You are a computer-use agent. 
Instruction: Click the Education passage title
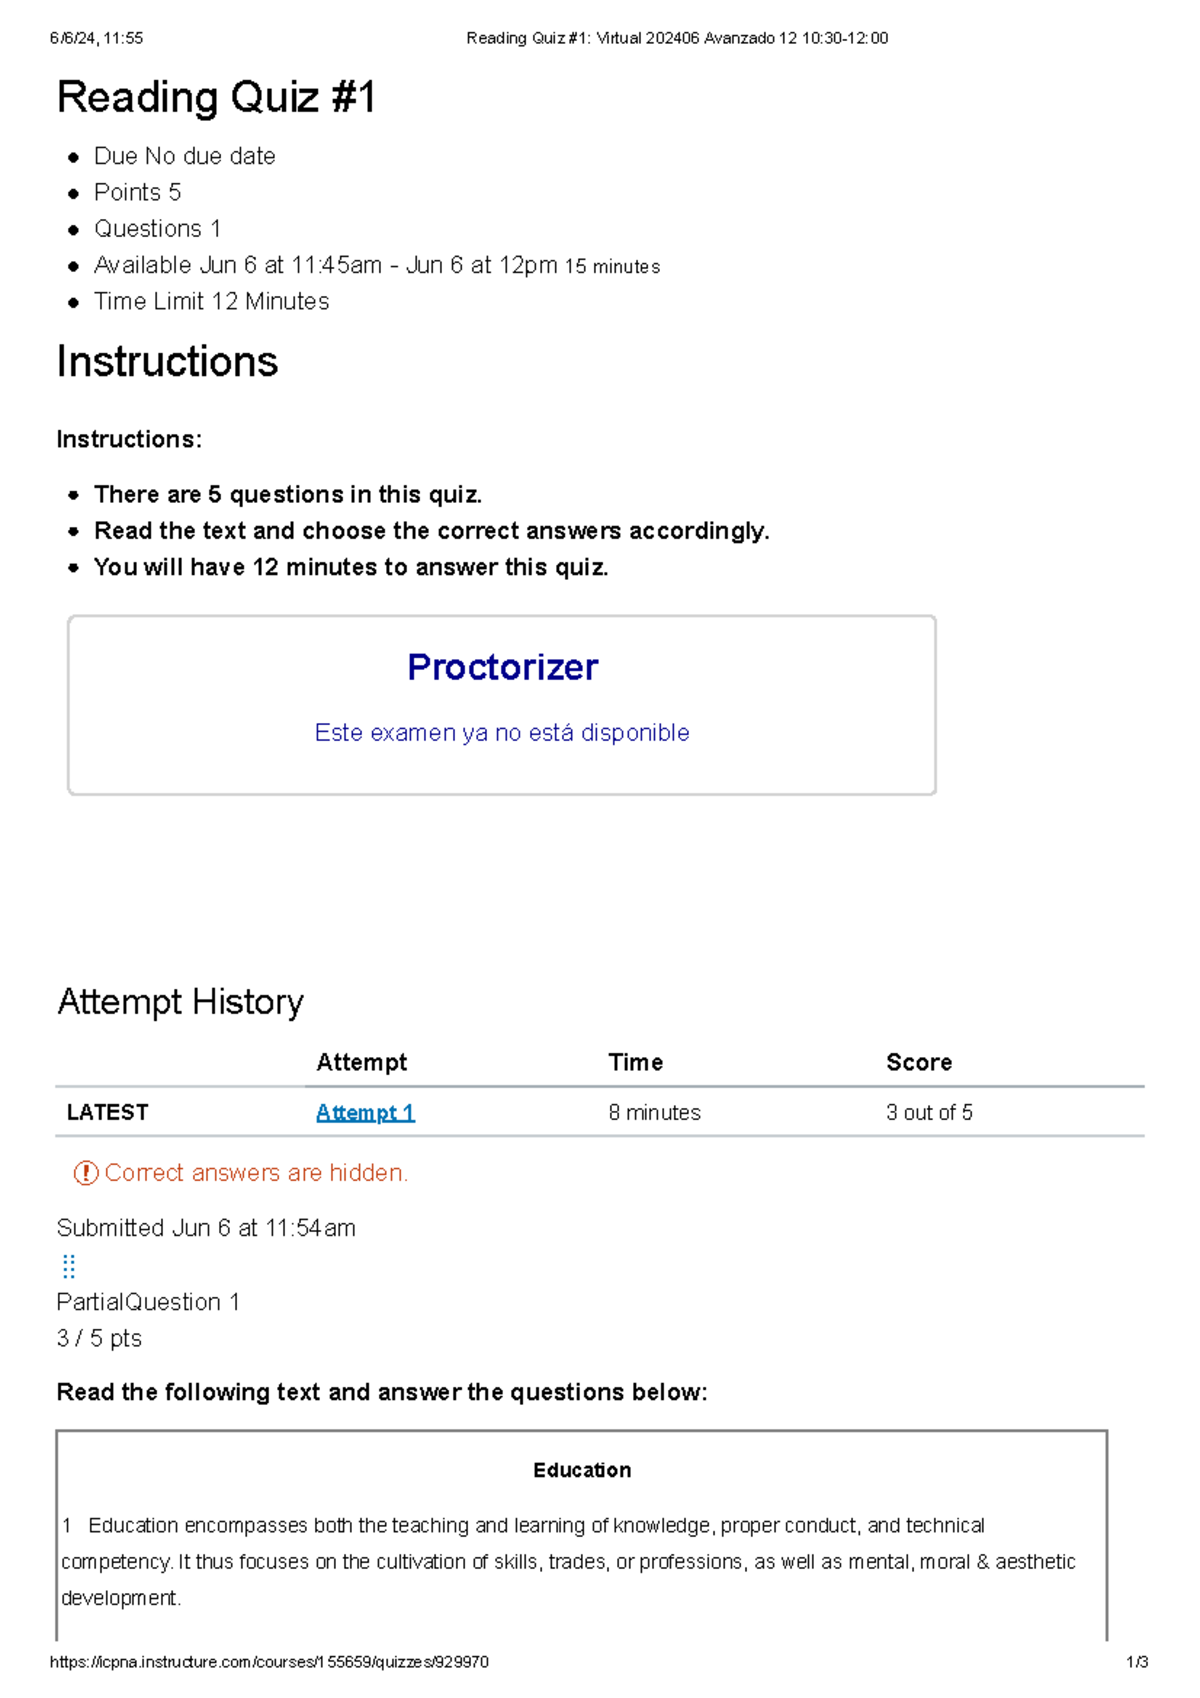[x=582, y=1470]
